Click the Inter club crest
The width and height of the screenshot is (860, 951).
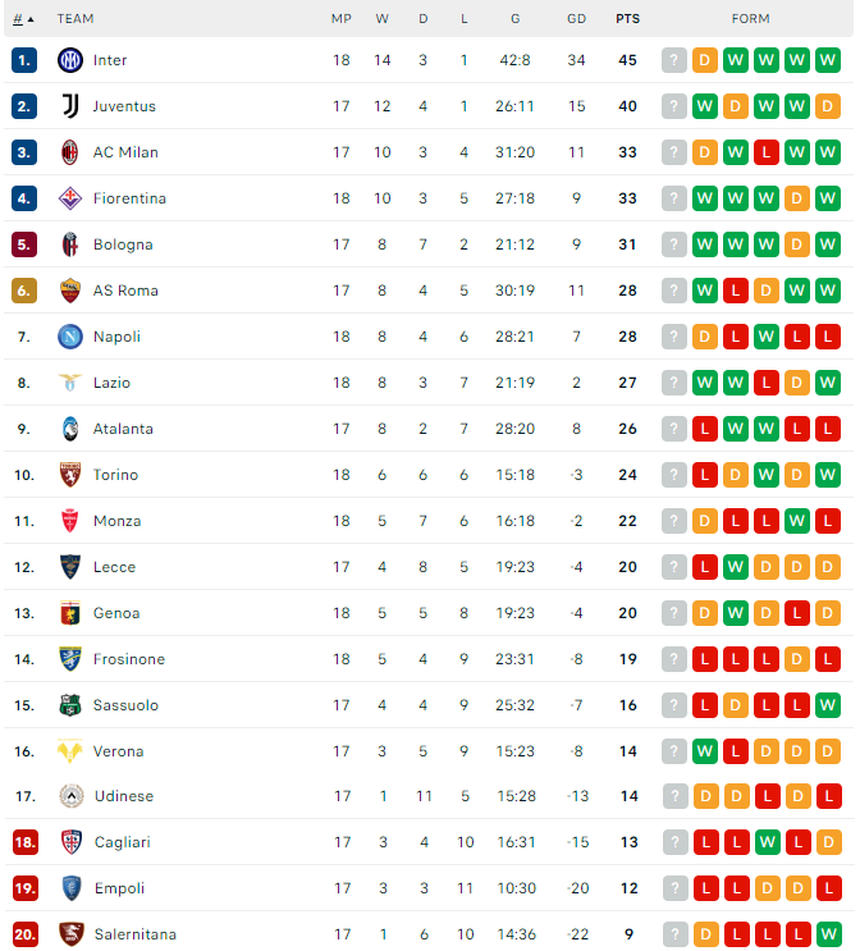pos(70,60)
